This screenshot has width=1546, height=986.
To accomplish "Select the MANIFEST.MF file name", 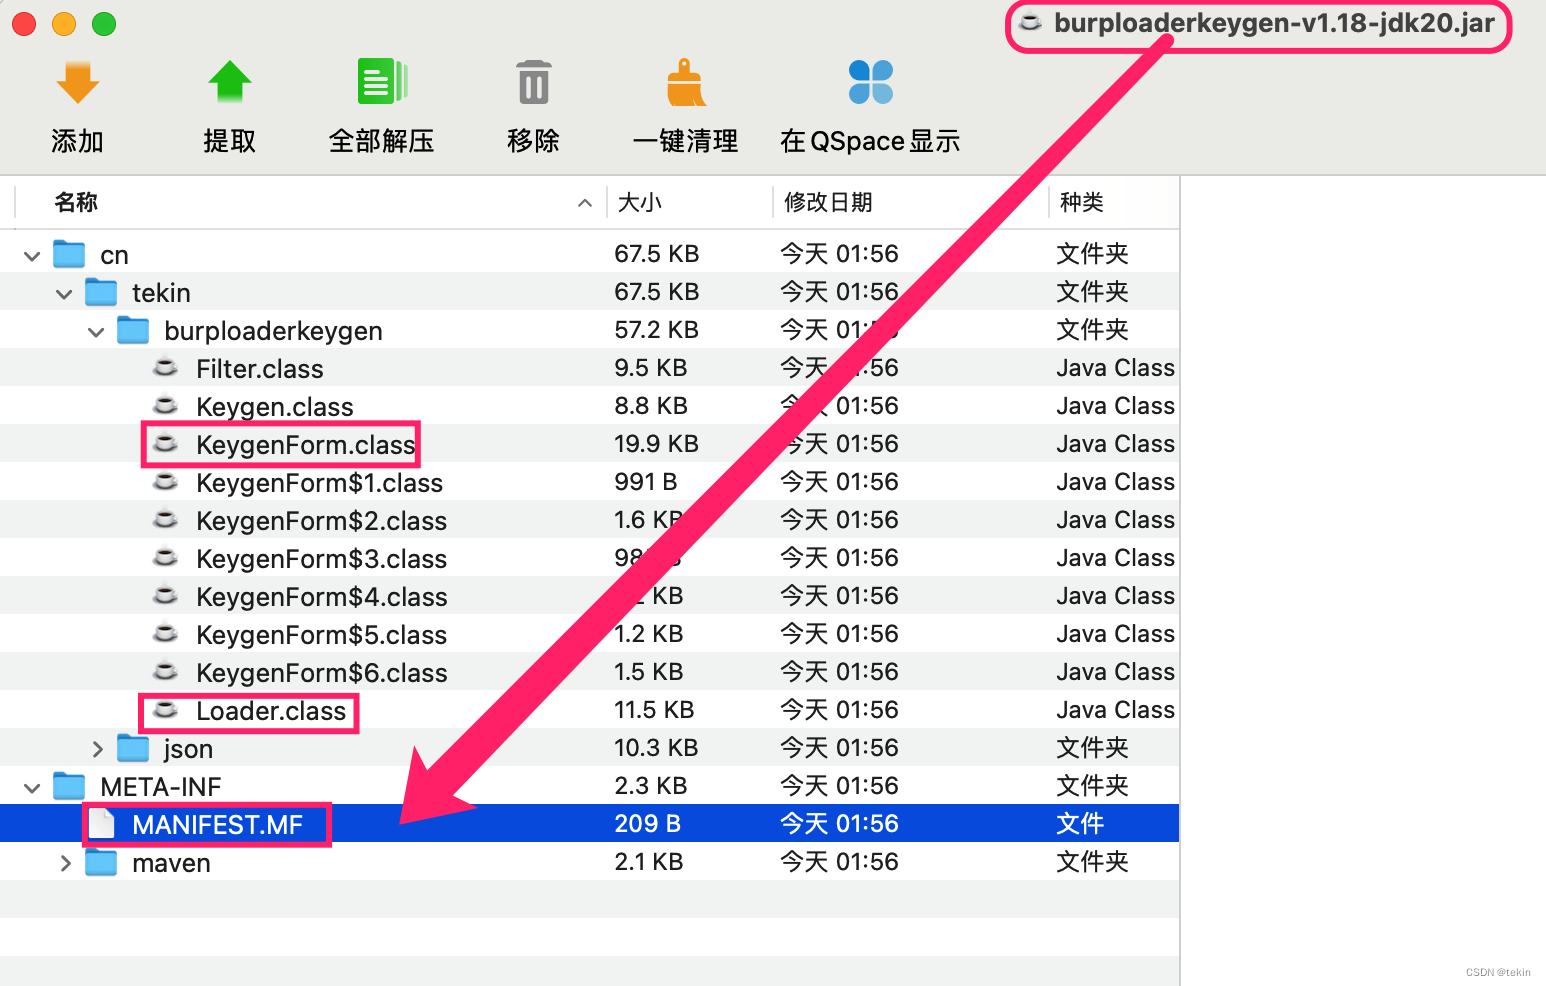I will pyautogui.click(x=218, y=825).
